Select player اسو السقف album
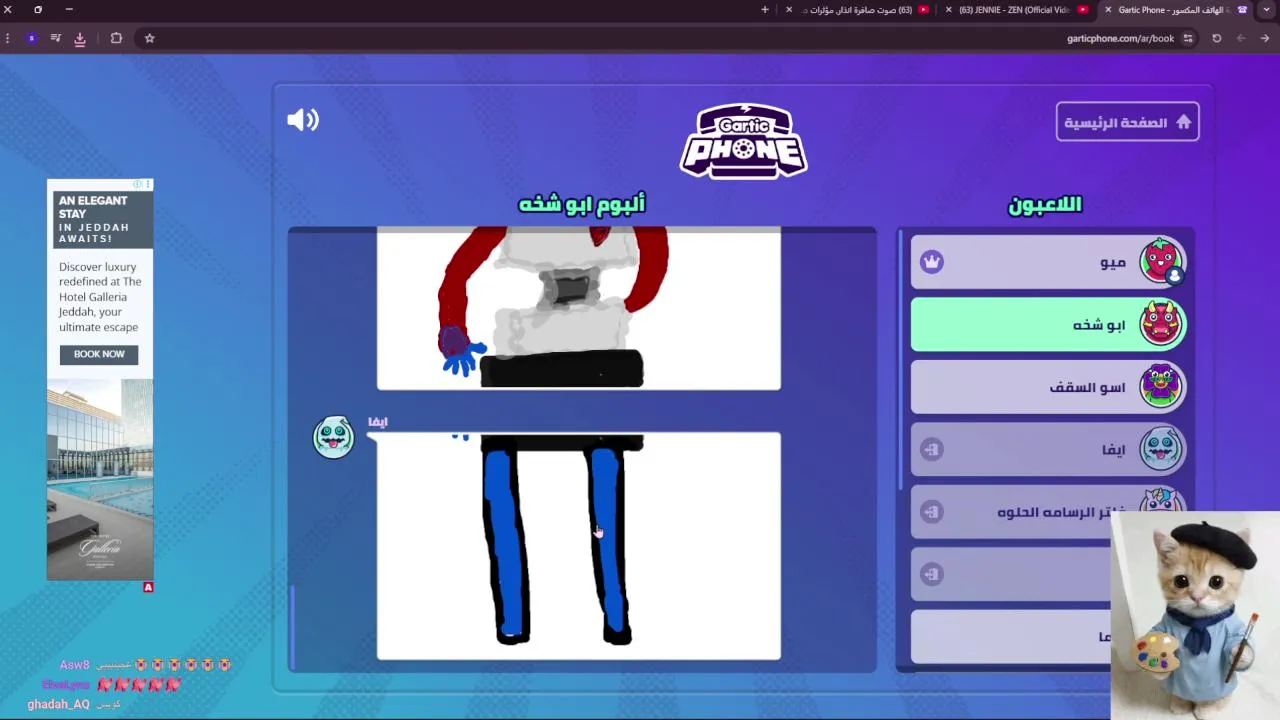The width and height of the screenshot is (1280, 720). [1048, 387]
